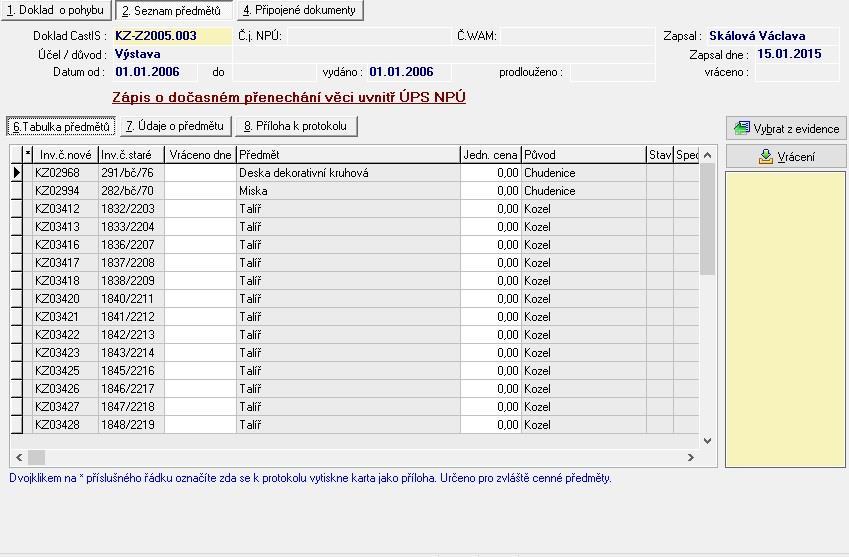Viewport: 849px width, 557px height.
Task: Click the table's scroll up arrow
Action: pos(707,155)
